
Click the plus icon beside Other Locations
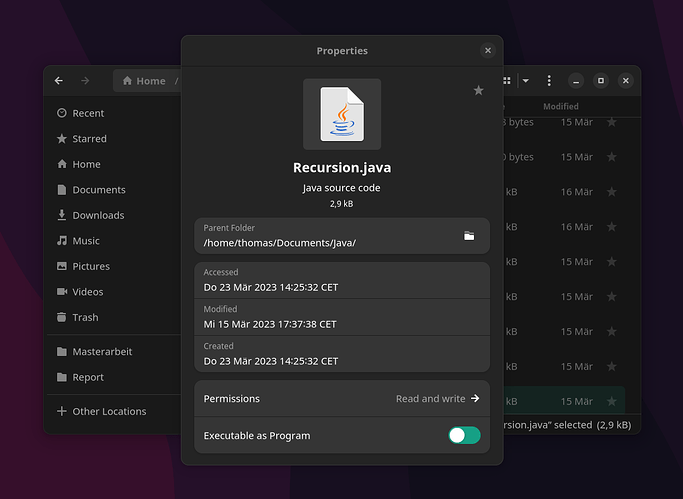coord(62,411)
